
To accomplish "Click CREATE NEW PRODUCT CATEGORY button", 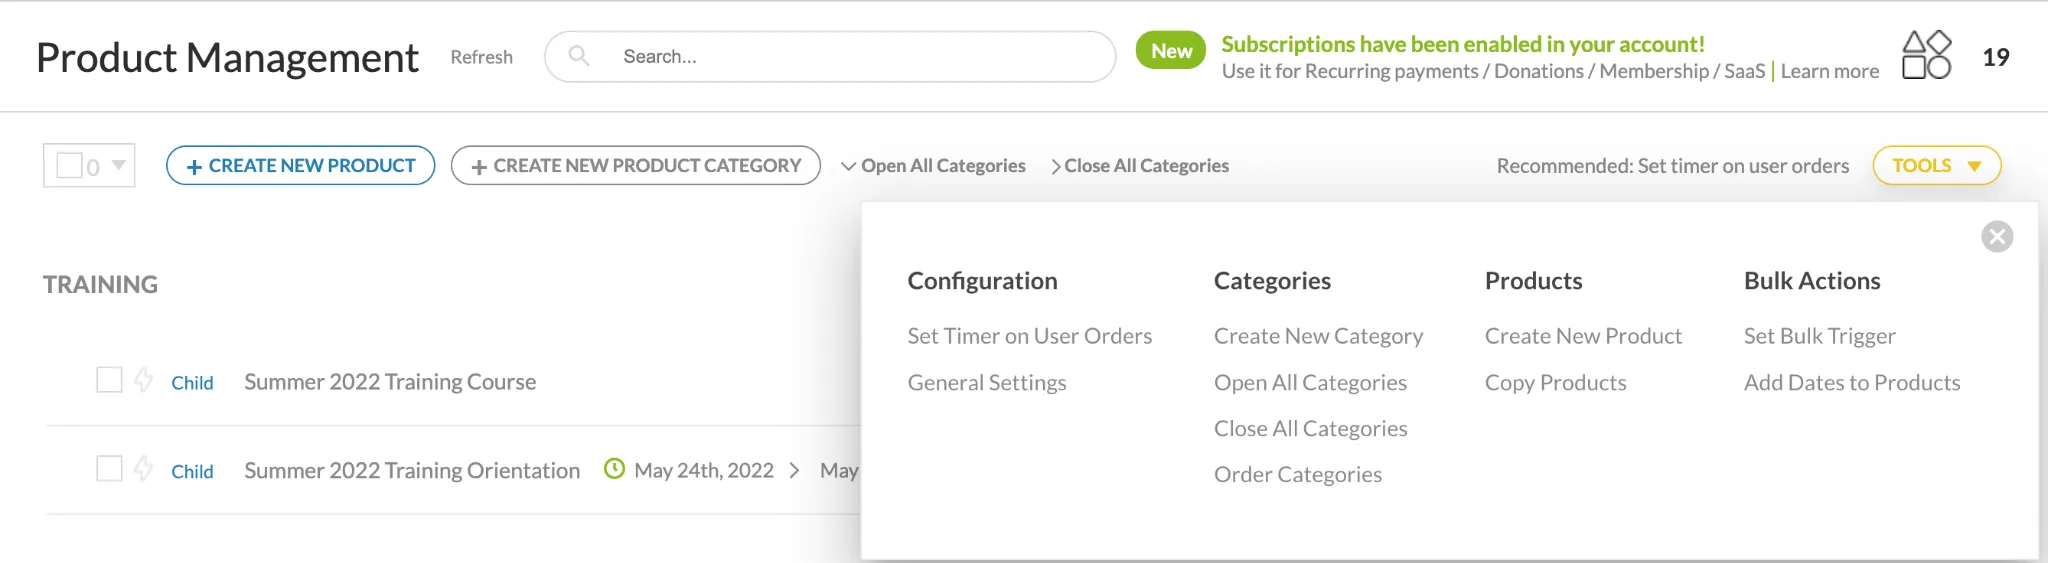I will (x=636, y=166).
